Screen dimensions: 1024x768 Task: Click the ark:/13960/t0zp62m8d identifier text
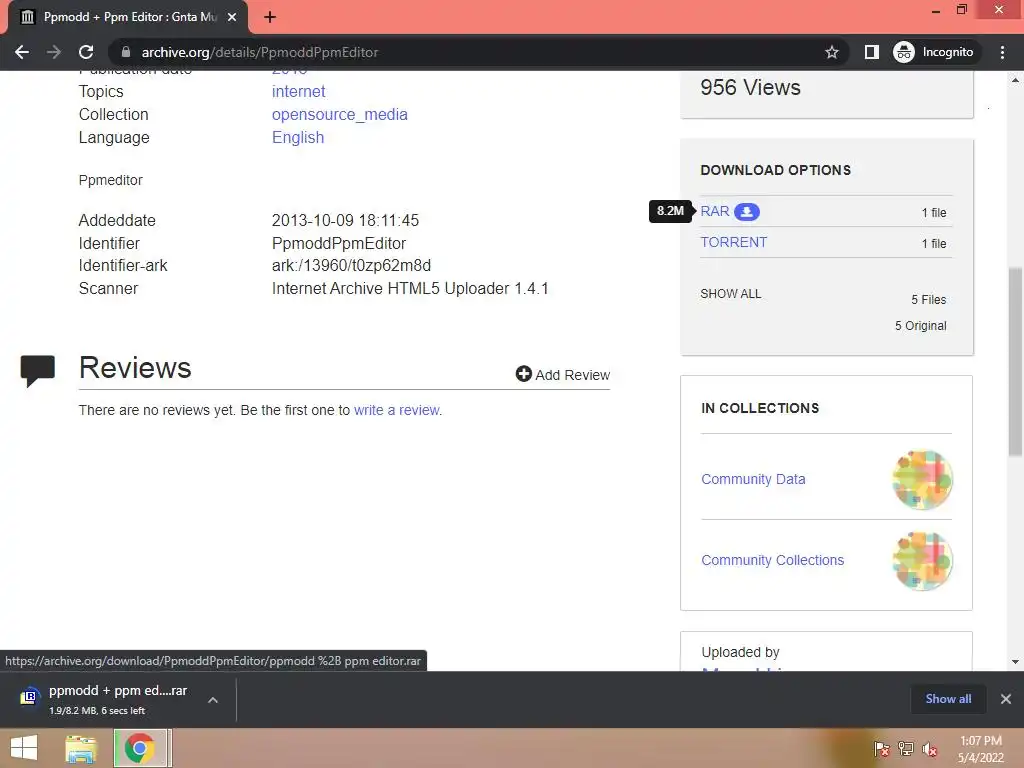[x=351, y=265]
